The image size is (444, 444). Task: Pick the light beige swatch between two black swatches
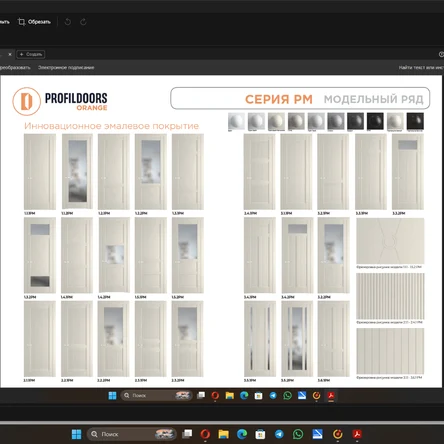click(x=395, y=121)
